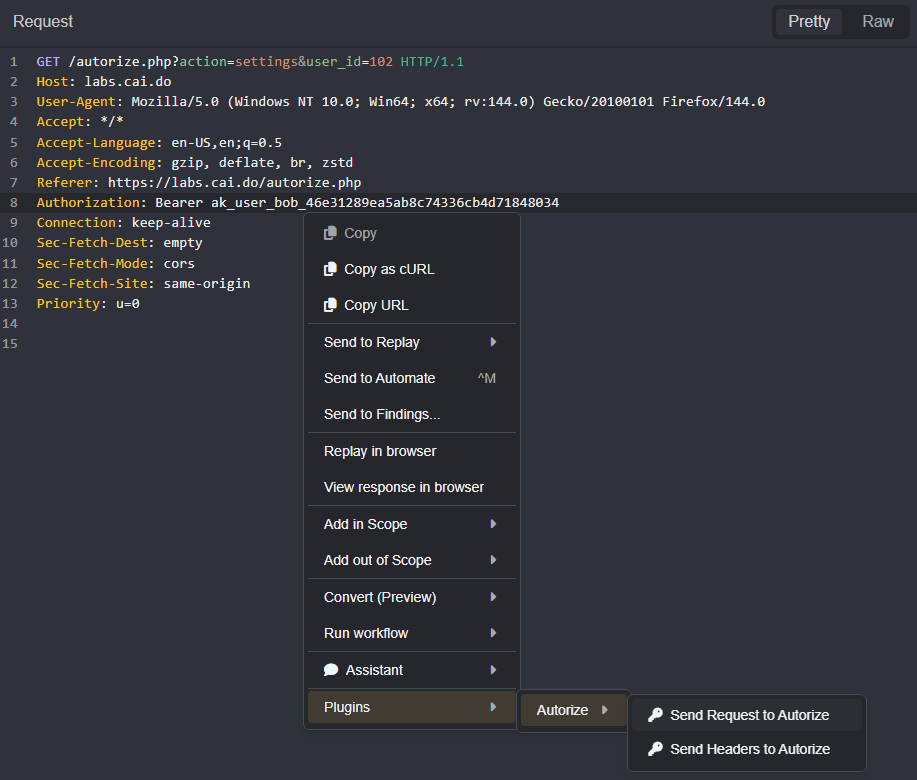Screen dimensions: 917x780
Task: Switch to the Pretty view
Action: (808, 22)
